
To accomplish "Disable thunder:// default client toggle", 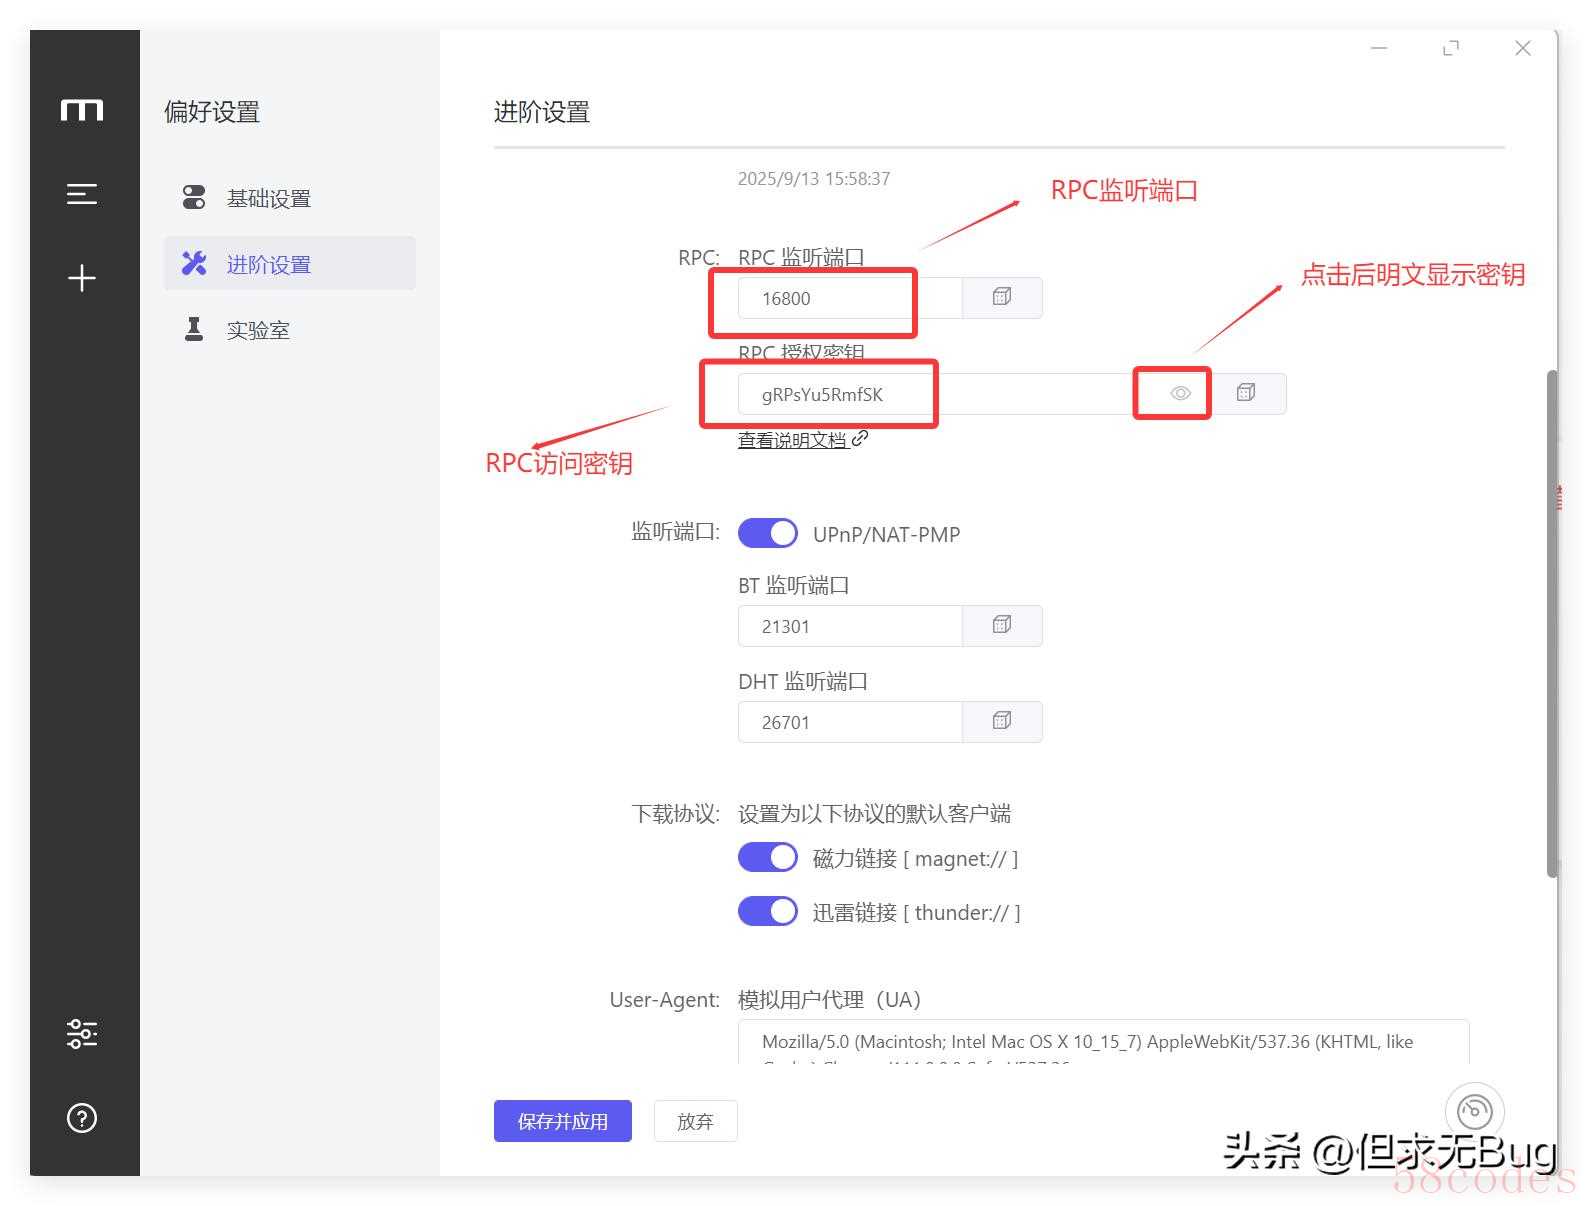I will 768,912.
